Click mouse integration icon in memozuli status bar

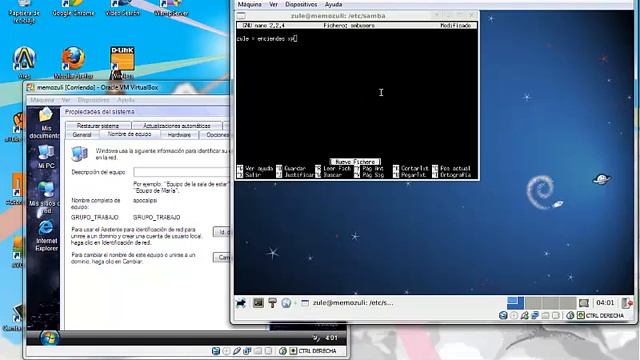coord(282,351)
